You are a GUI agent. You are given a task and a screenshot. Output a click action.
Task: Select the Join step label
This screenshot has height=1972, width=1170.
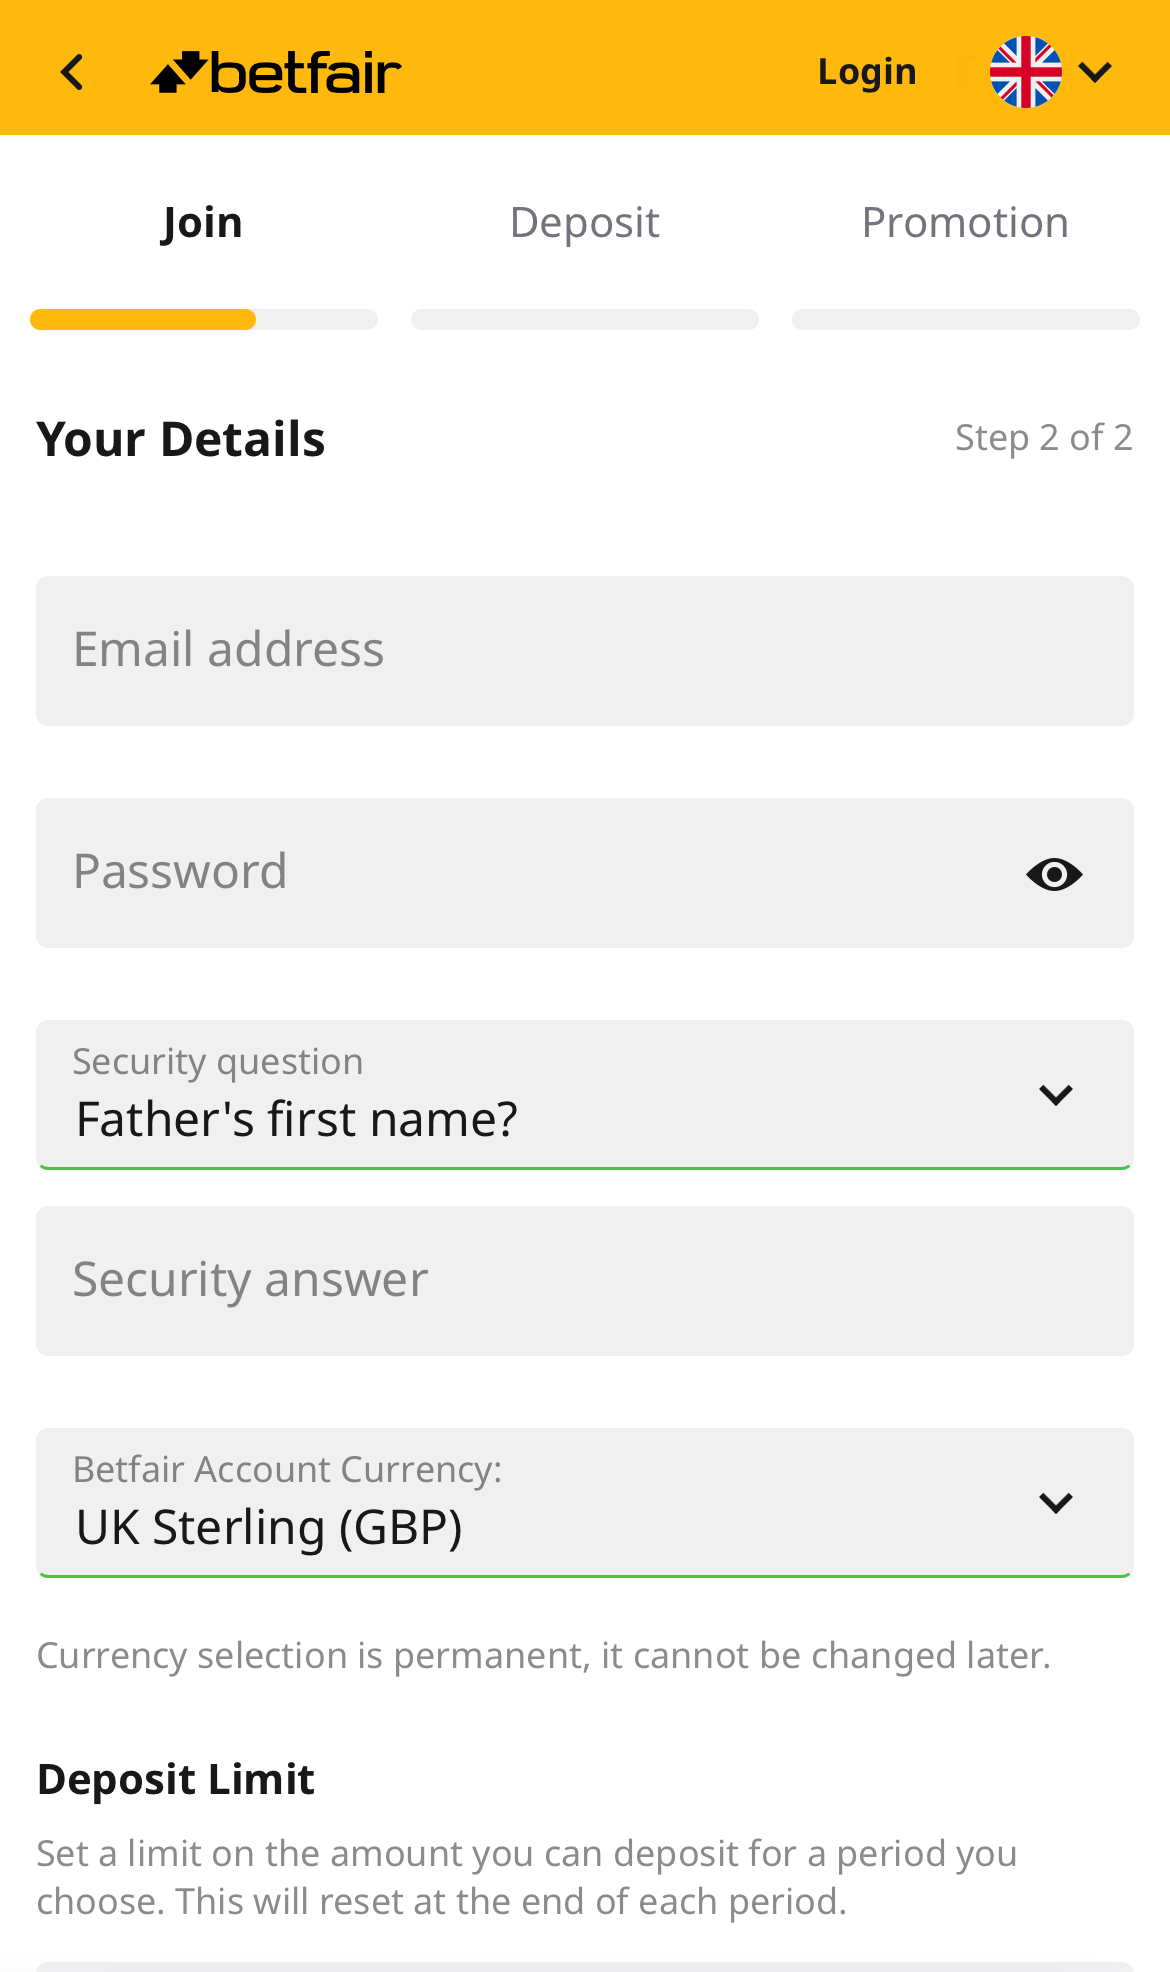(x=202, y=221)
